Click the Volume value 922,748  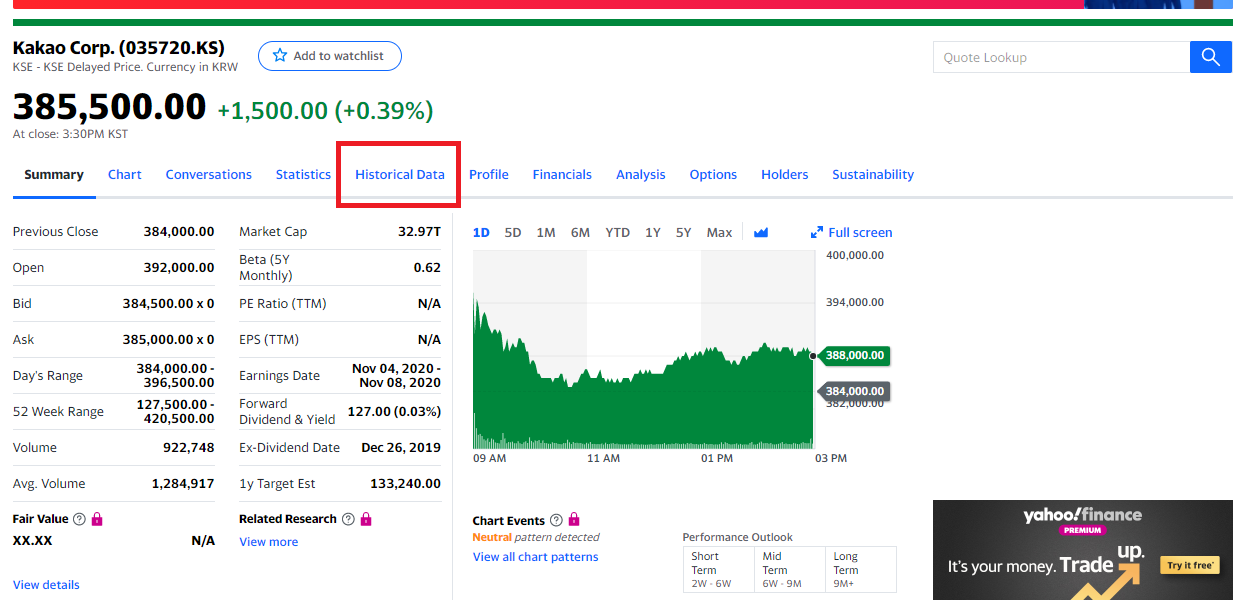(x=189, y=447)
